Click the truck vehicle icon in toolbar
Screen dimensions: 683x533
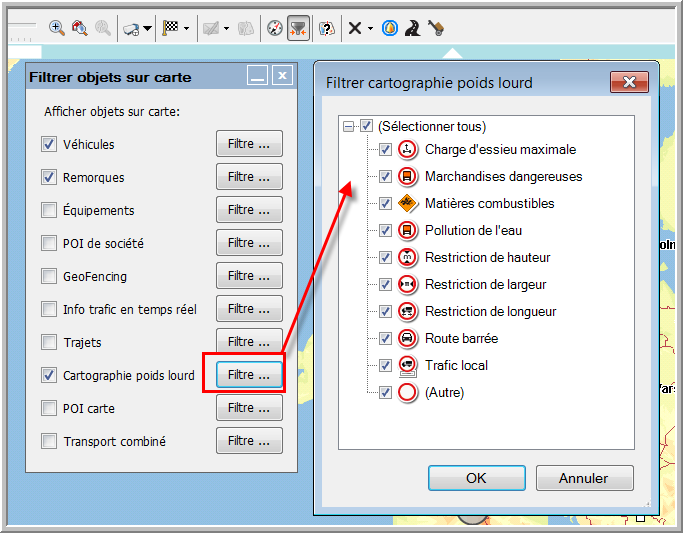[x=131, y=29]
